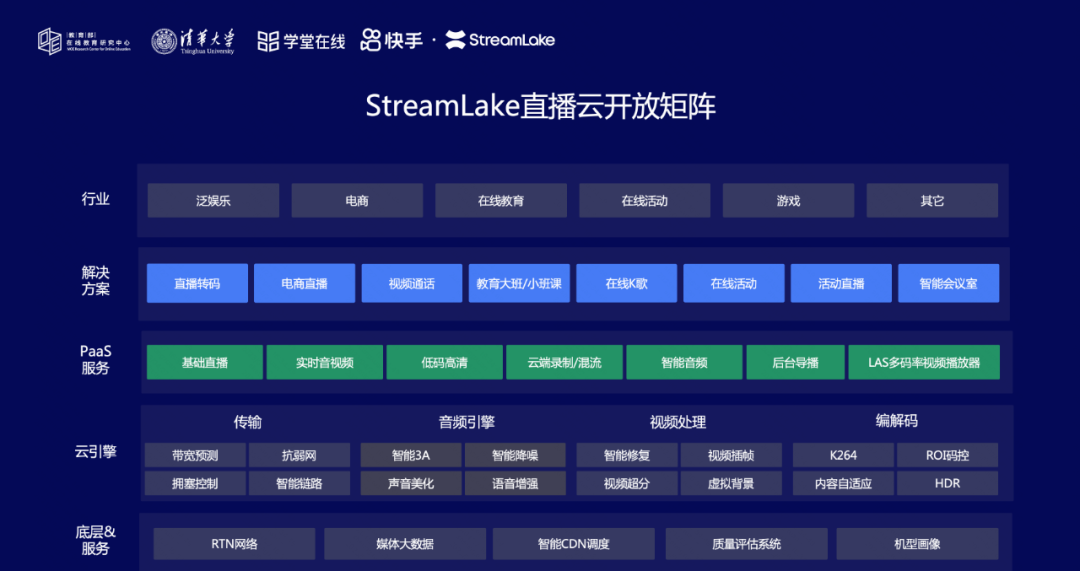This screenshot has height=571, width=1080.
Task: Click the green 云端录制/混流 PaaS box
Action: pos(564,362)
